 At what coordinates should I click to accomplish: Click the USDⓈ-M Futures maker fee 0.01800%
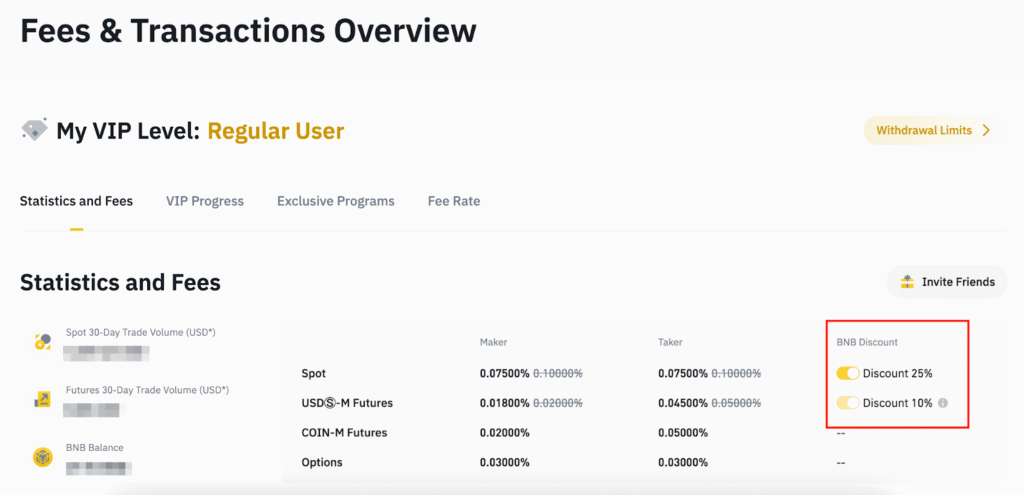tap(505, 403)
